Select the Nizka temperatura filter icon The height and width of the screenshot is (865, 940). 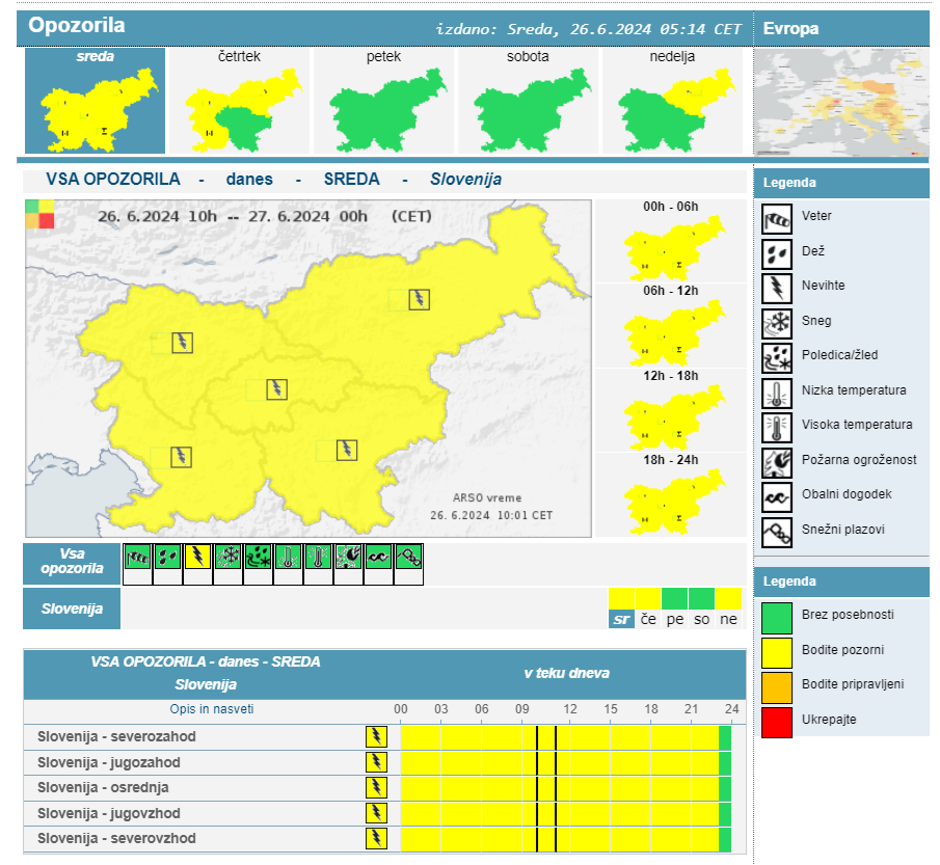click(x=286, y=558)
